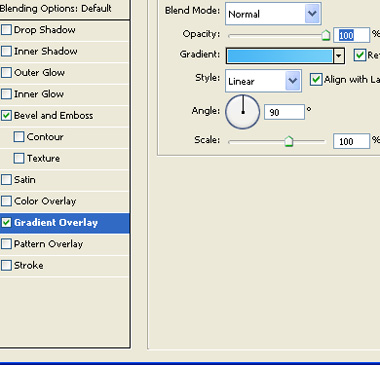Select the Color Overlay label

click(x=45, y=201)
